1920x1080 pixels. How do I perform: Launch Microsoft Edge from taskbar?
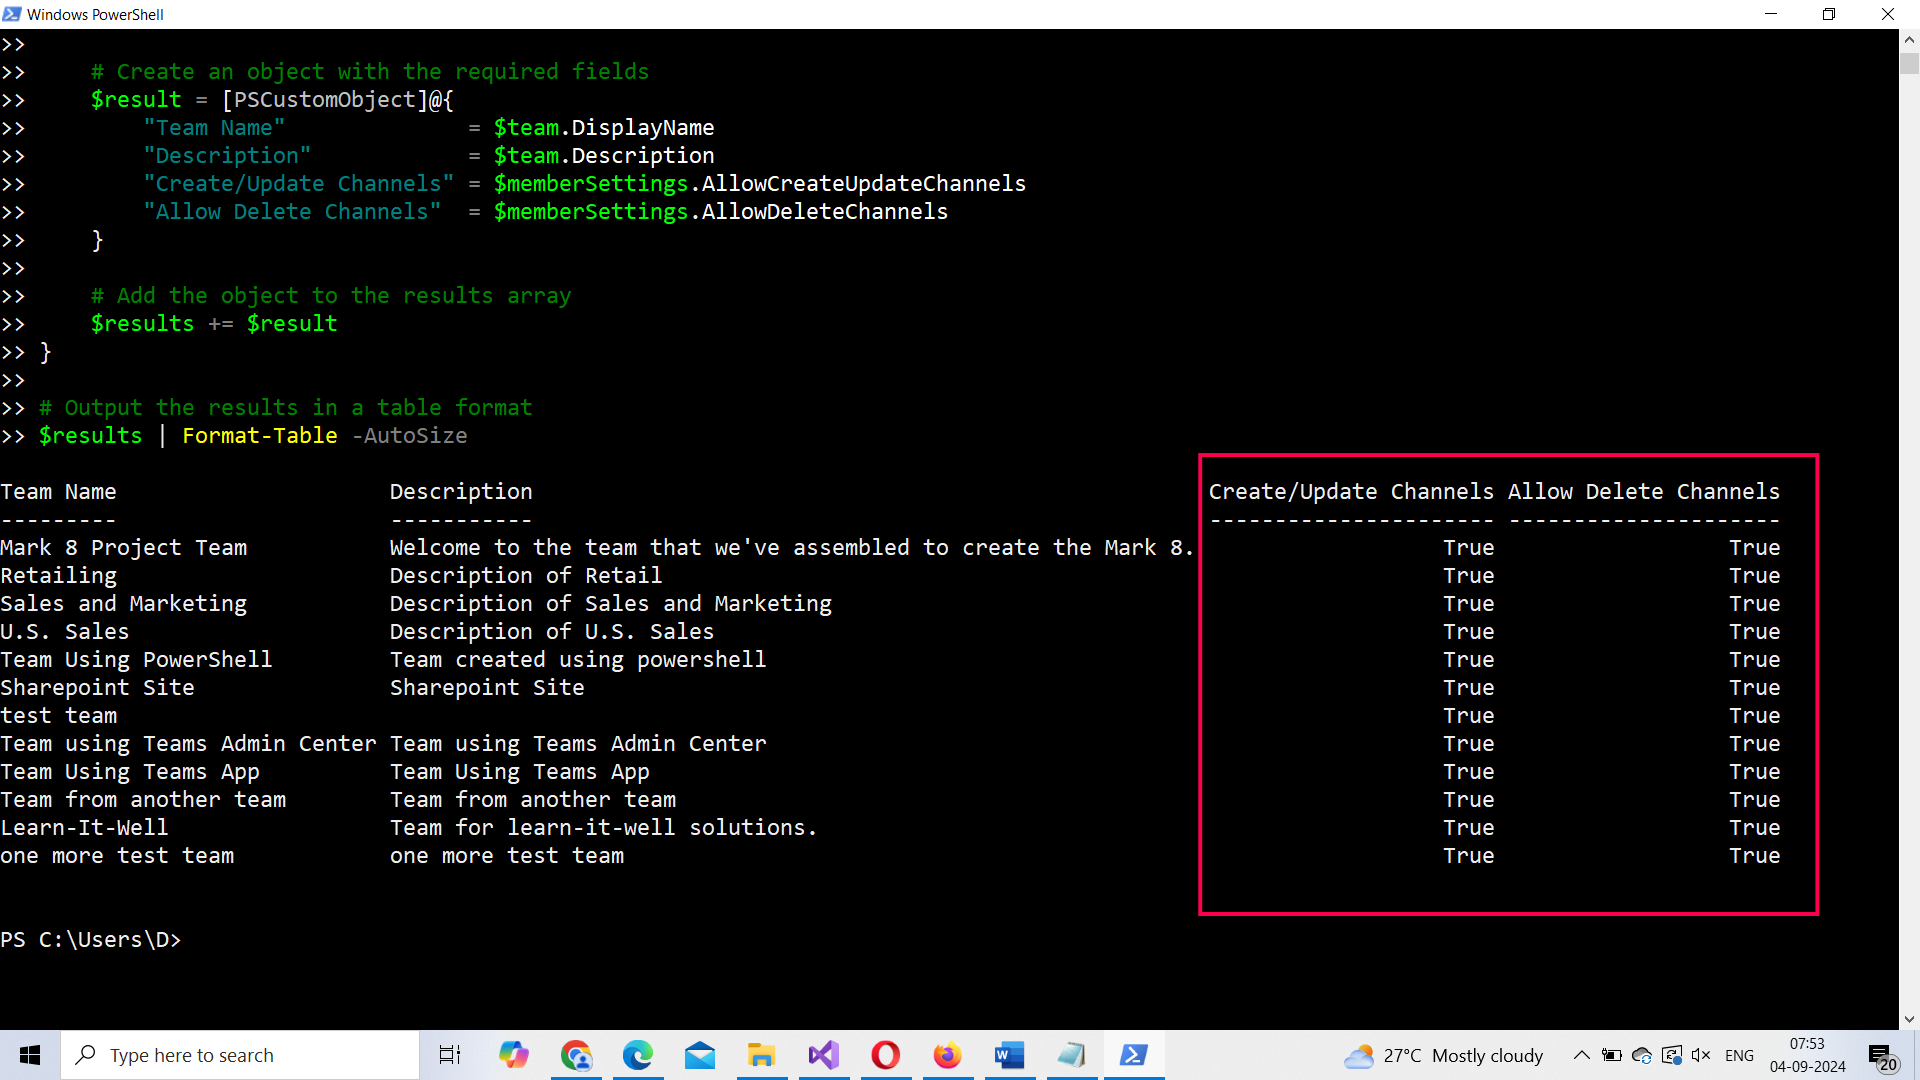[638, 1055]
